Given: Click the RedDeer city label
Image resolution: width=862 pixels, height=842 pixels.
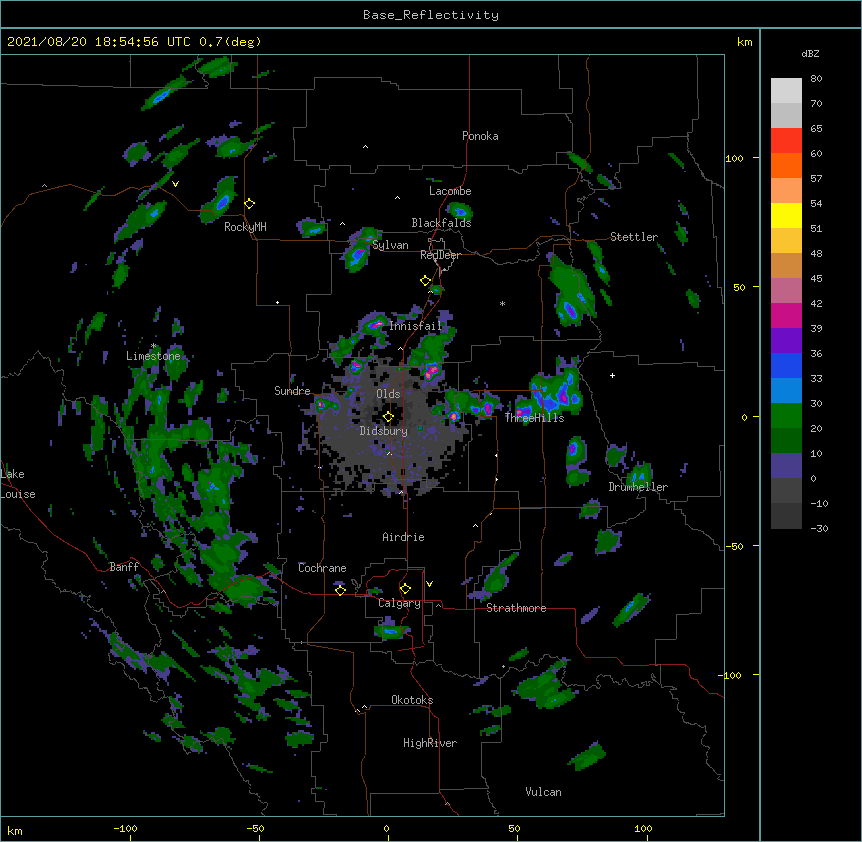Looking at the screenshot, I should 440,255.
